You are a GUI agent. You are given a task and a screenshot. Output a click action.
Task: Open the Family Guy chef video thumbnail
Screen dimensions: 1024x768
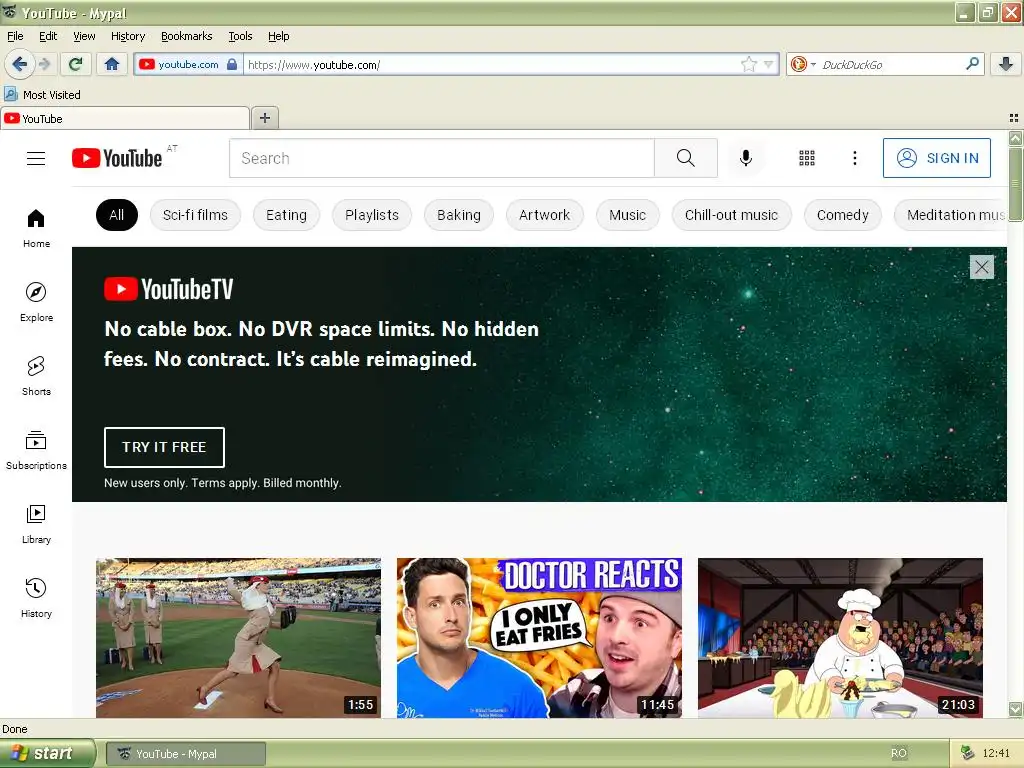click(840, 637)
